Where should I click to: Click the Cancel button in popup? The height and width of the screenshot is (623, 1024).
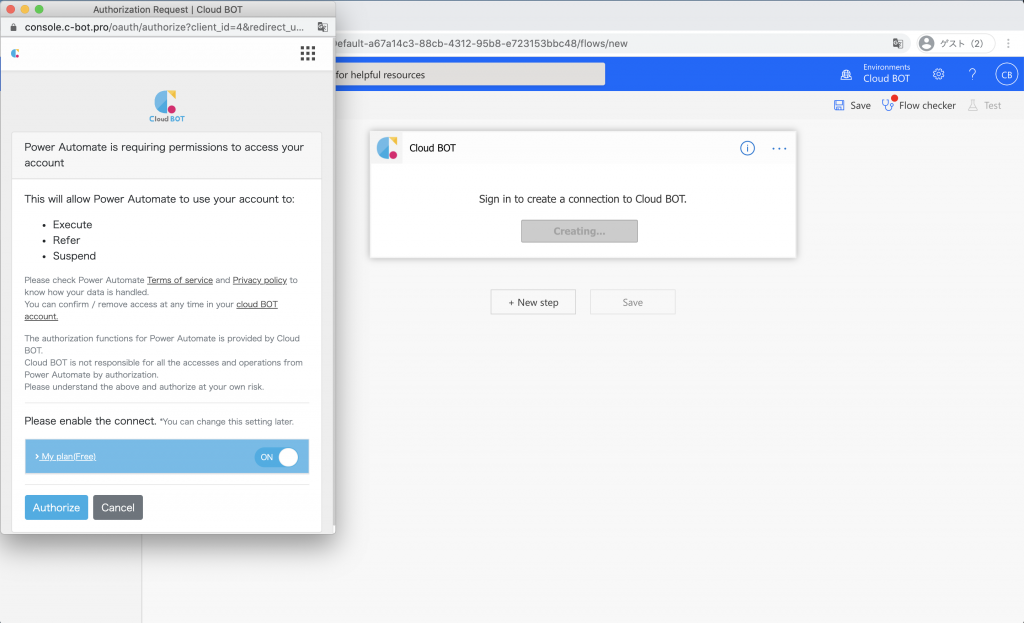click(x=118, y=507)
